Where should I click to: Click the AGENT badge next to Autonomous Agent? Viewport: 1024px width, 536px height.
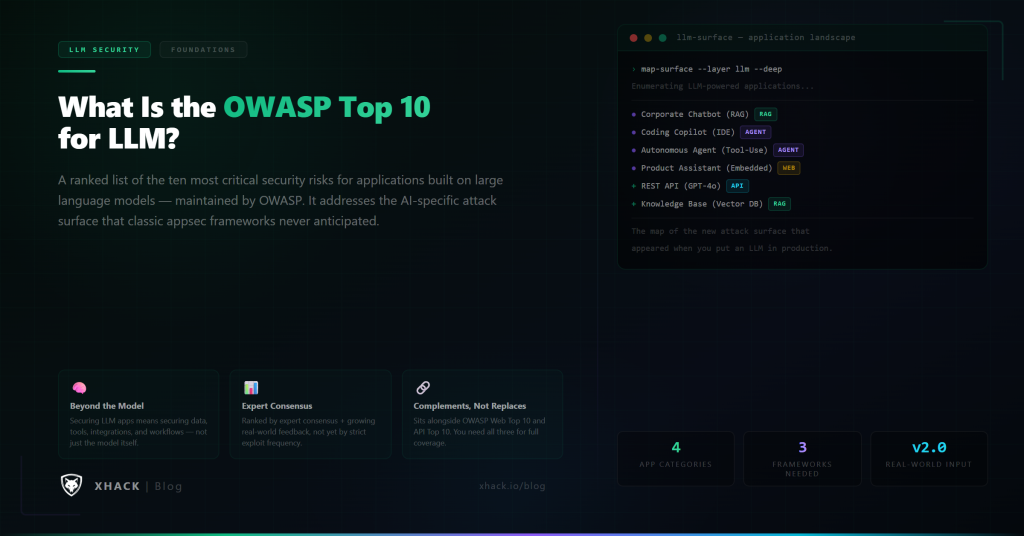788,150
